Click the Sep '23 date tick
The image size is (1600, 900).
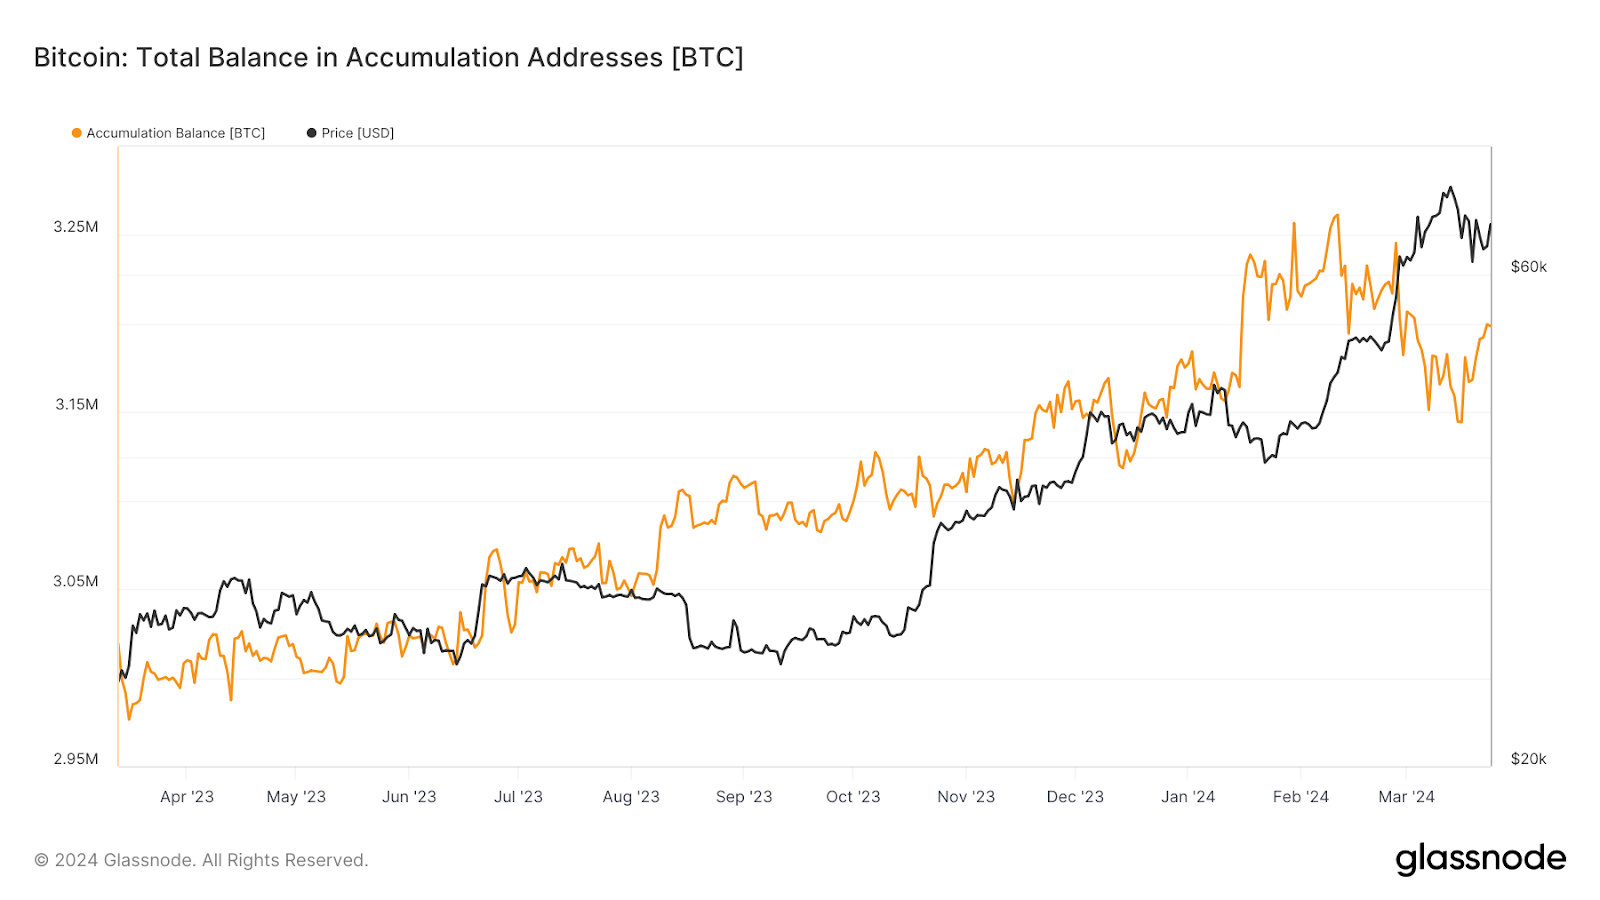coord(744,797)
